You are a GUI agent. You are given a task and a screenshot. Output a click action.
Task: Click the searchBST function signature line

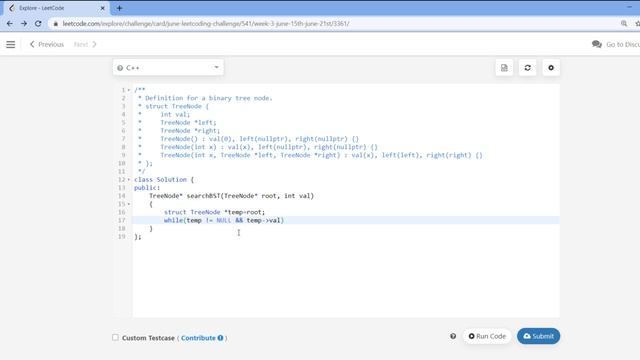pyautogui.click(x=231, y=196)
